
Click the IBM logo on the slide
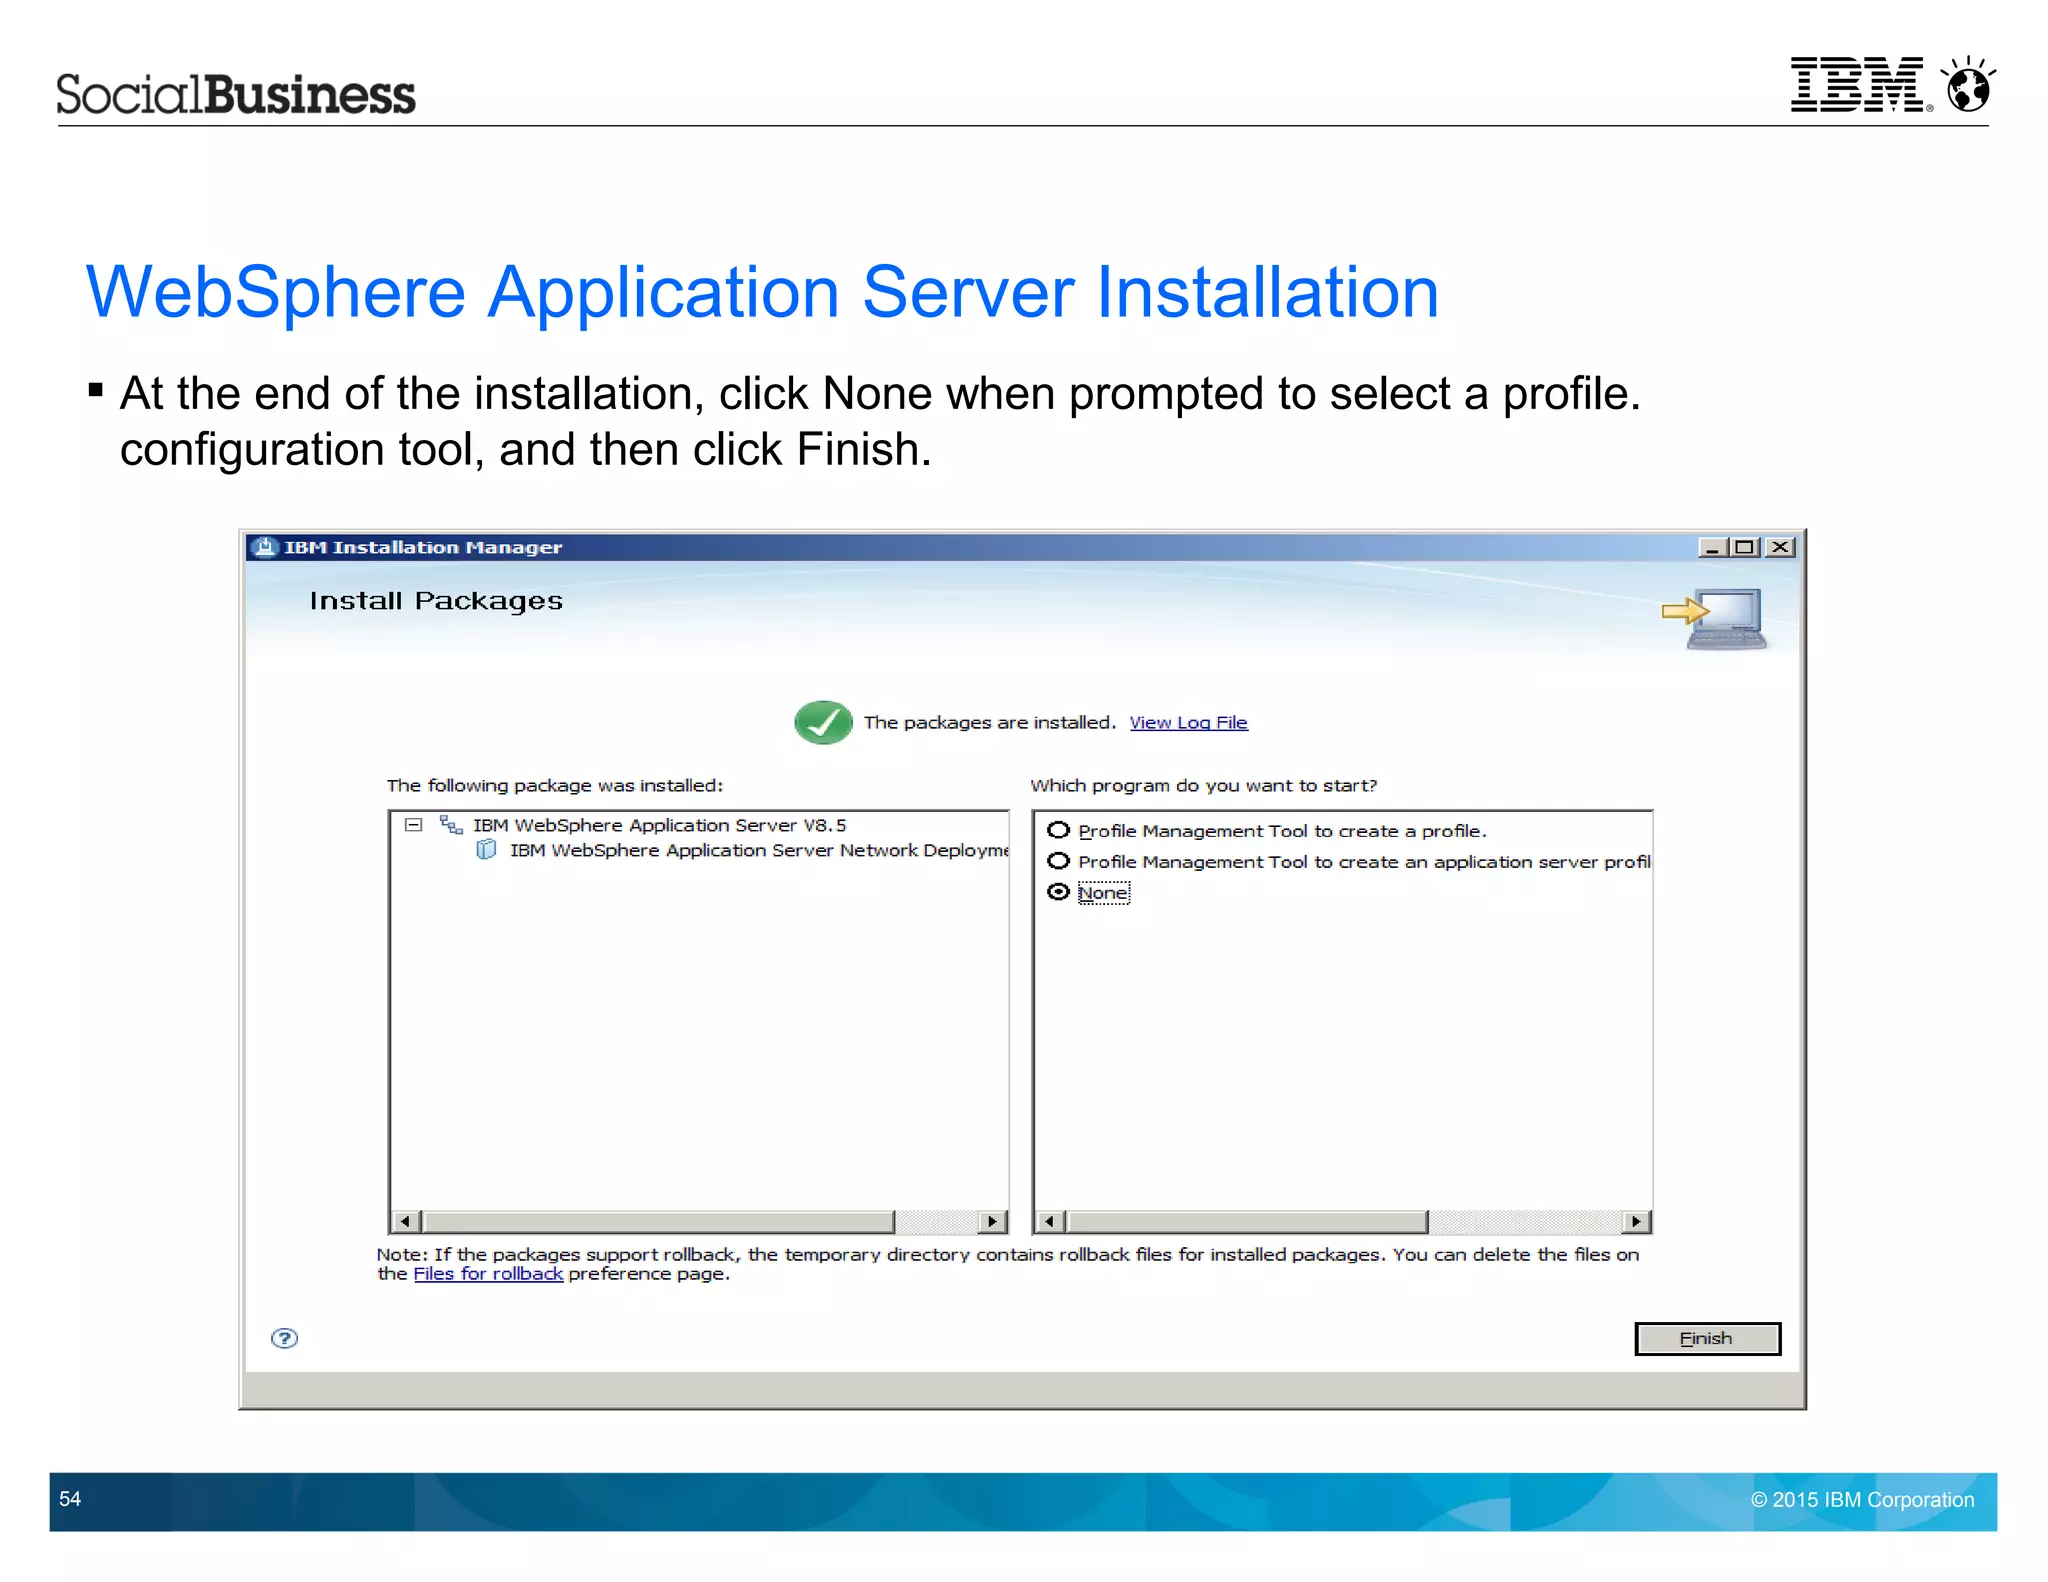pos(1860,84)
